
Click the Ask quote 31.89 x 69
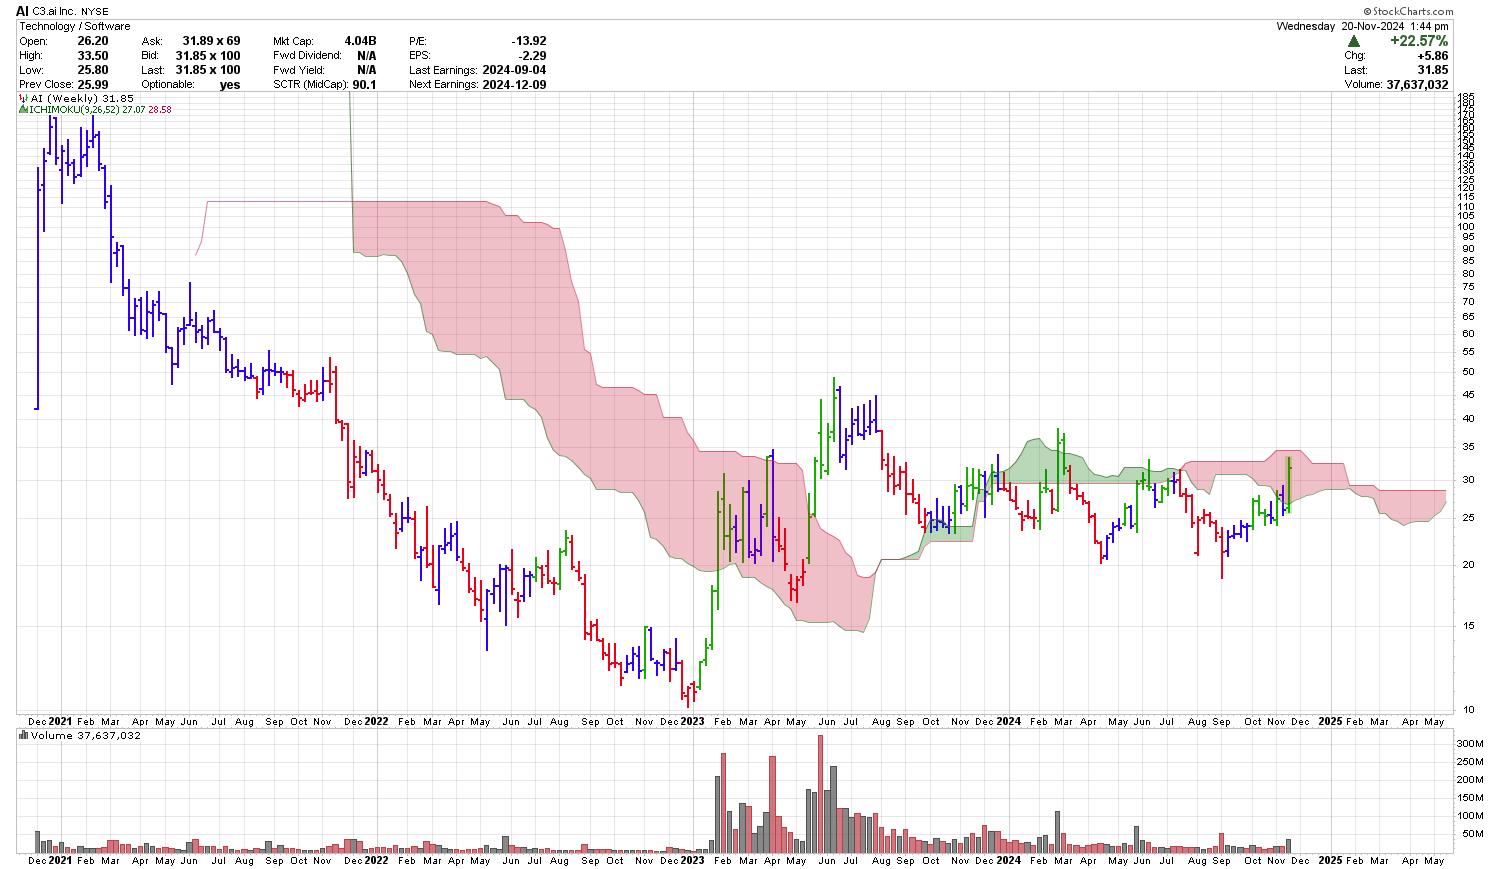point(211,41)
